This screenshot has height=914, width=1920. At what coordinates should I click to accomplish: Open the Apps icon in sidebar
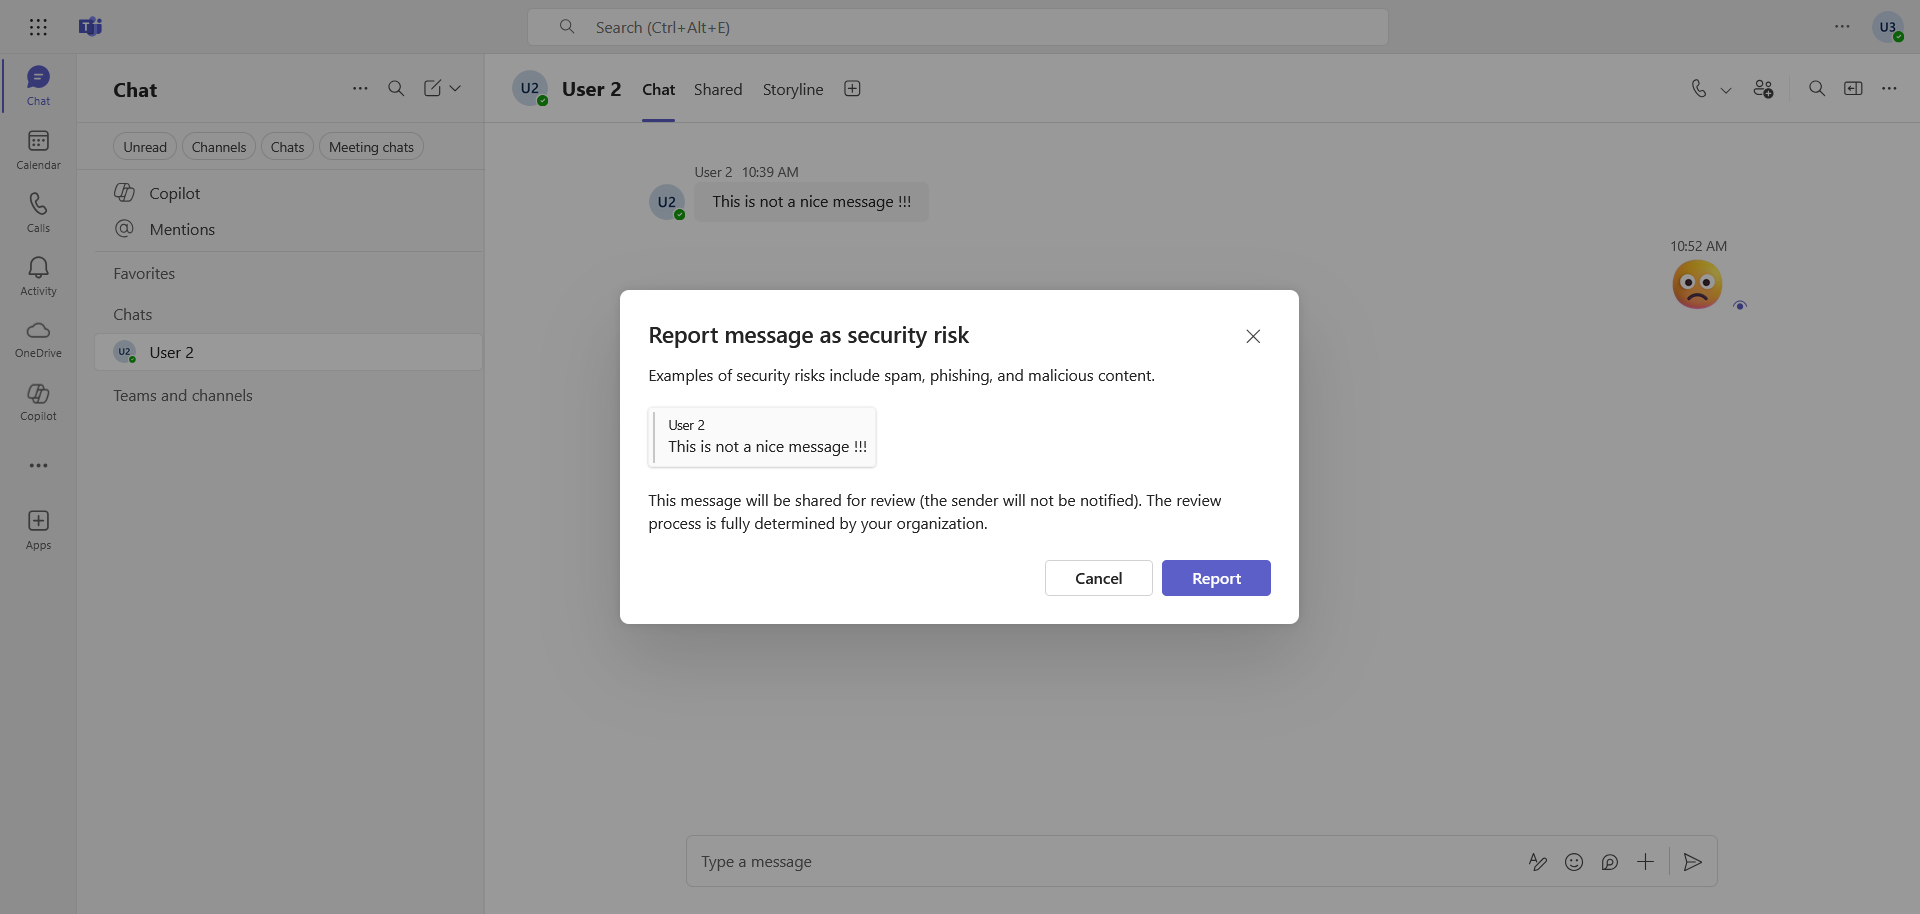pyautogui.click(x=38, y=529)
